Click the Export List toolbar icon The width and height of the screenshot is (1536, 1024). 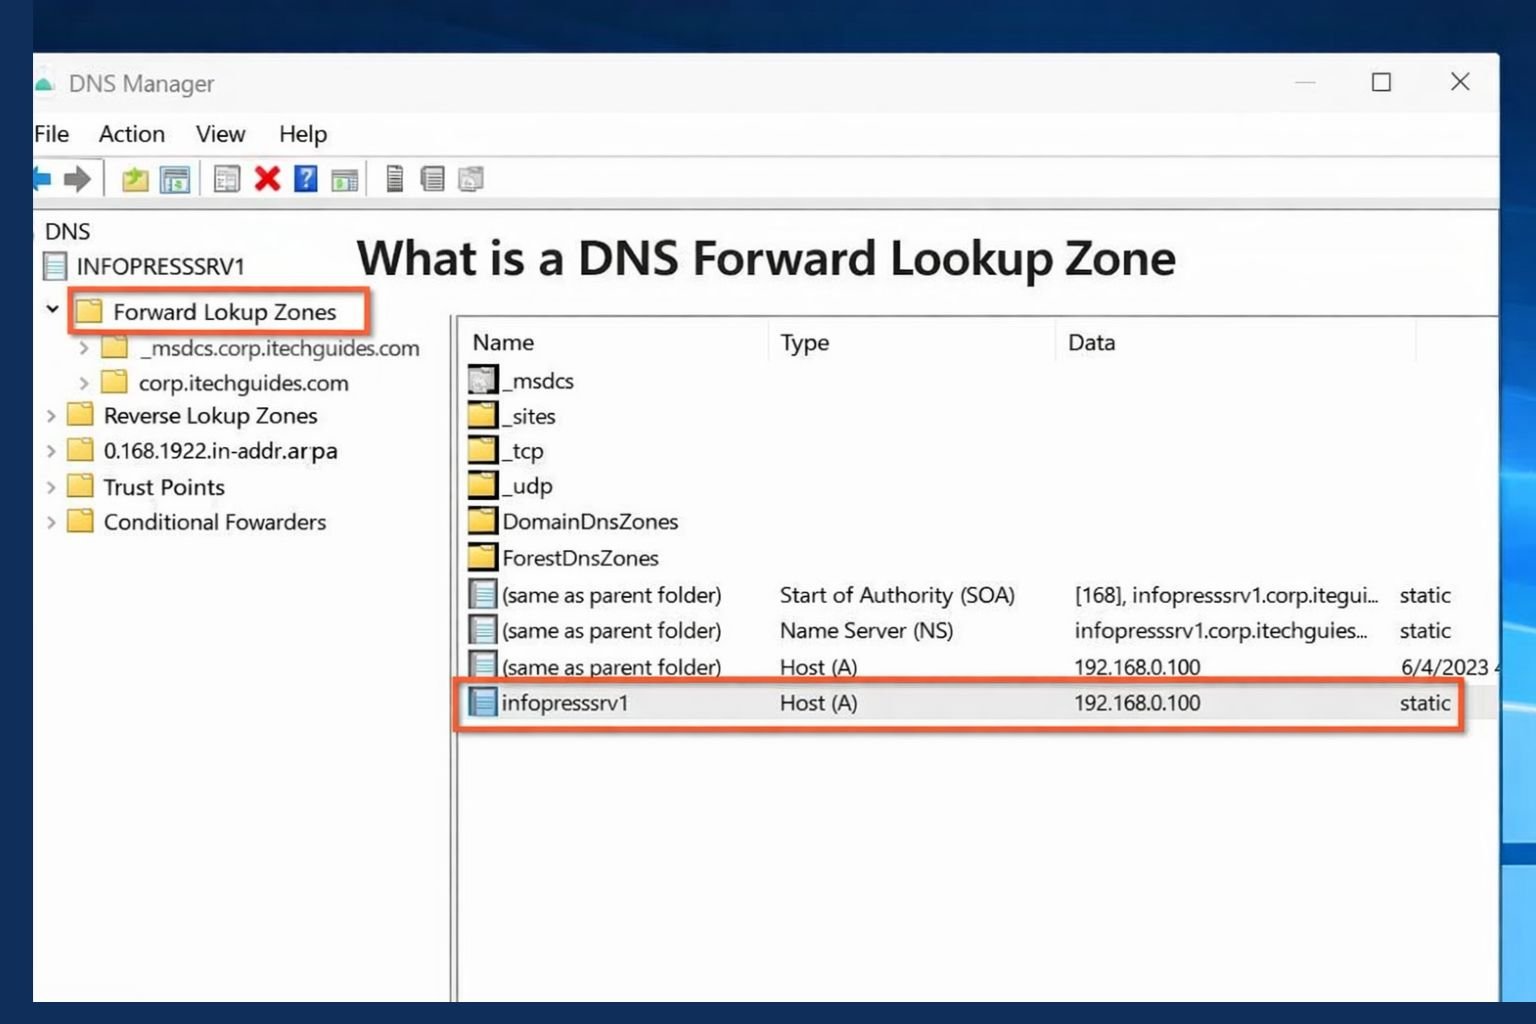[394, 178]
